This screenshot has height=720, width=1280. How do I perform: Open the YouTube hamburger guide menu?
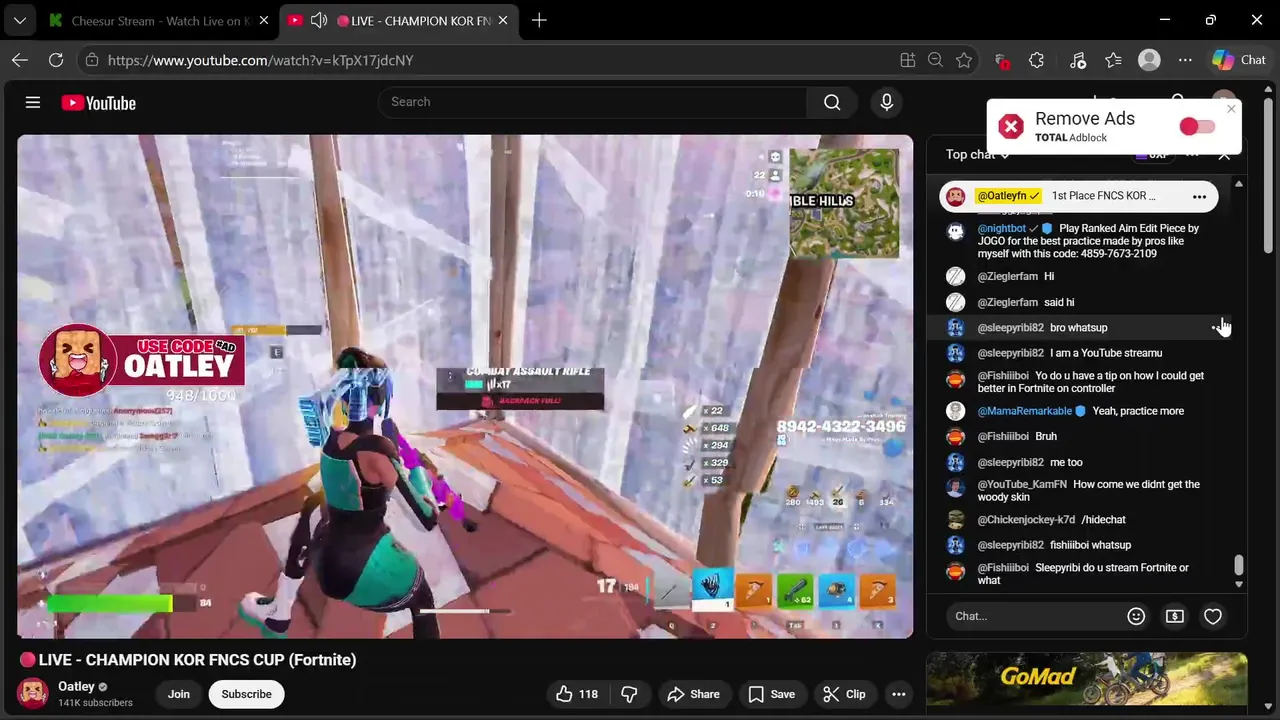tap(33, 102)
